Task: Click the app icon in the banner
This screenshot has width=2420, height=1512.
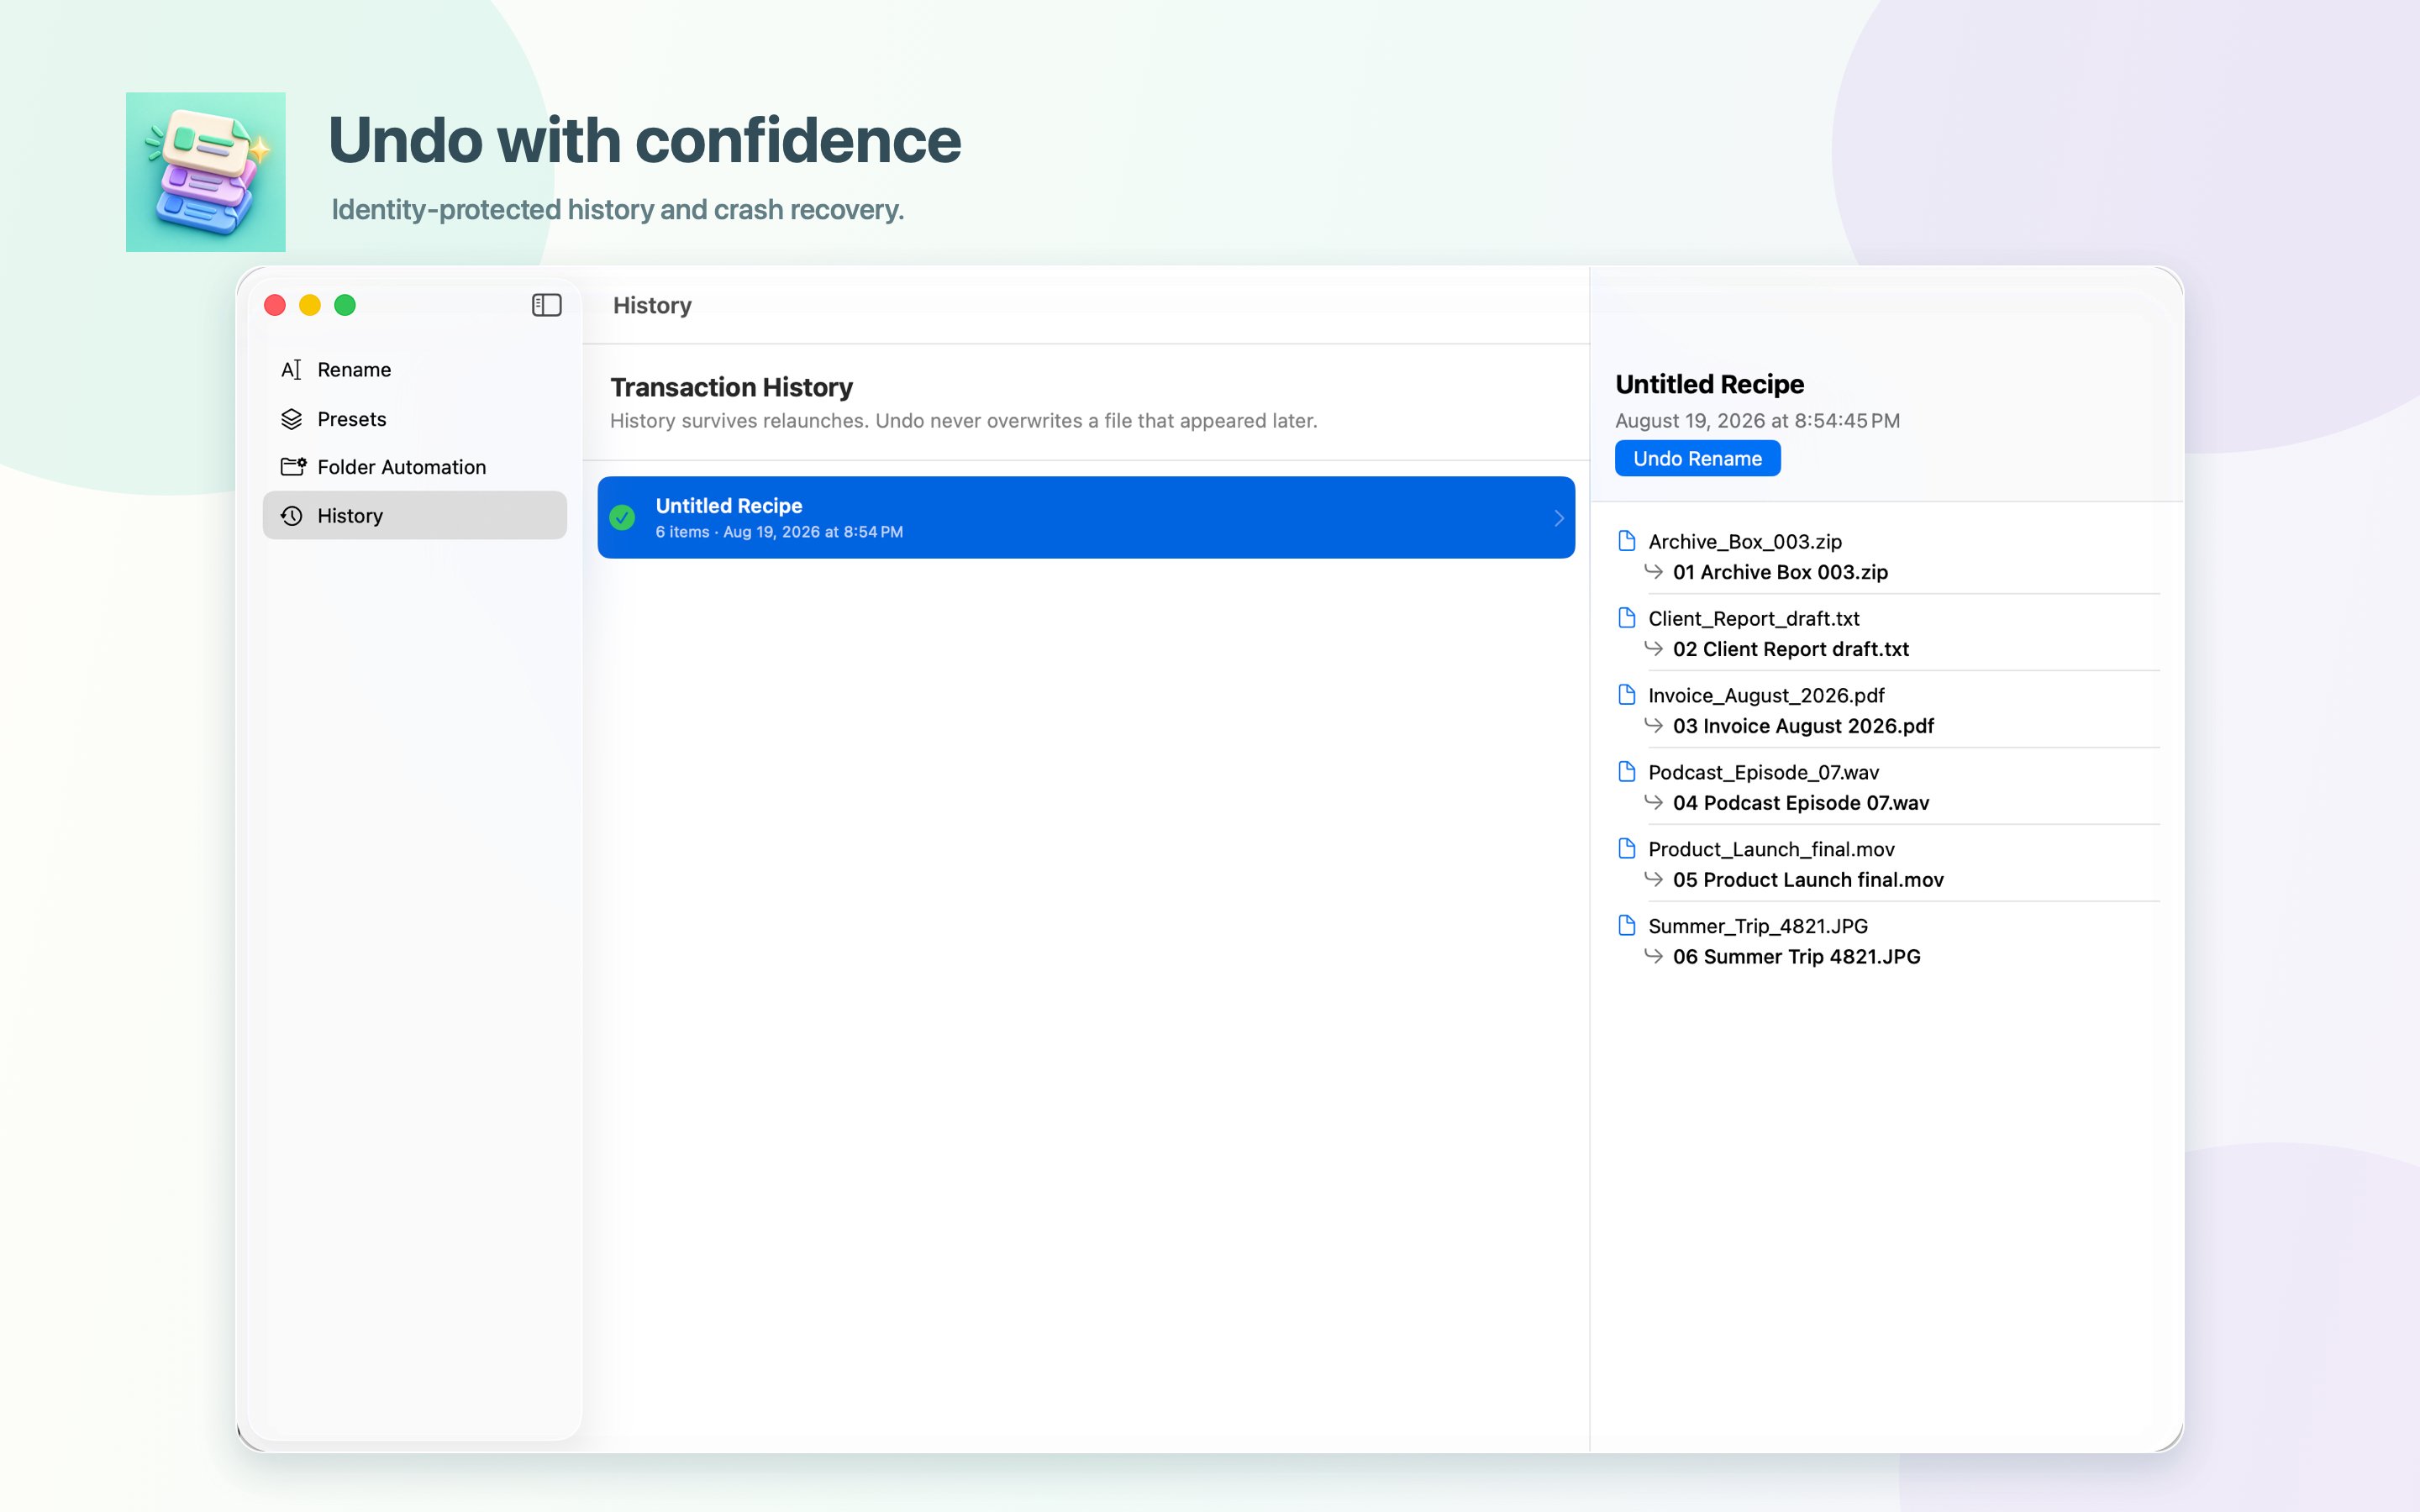Action: (206, 172)
